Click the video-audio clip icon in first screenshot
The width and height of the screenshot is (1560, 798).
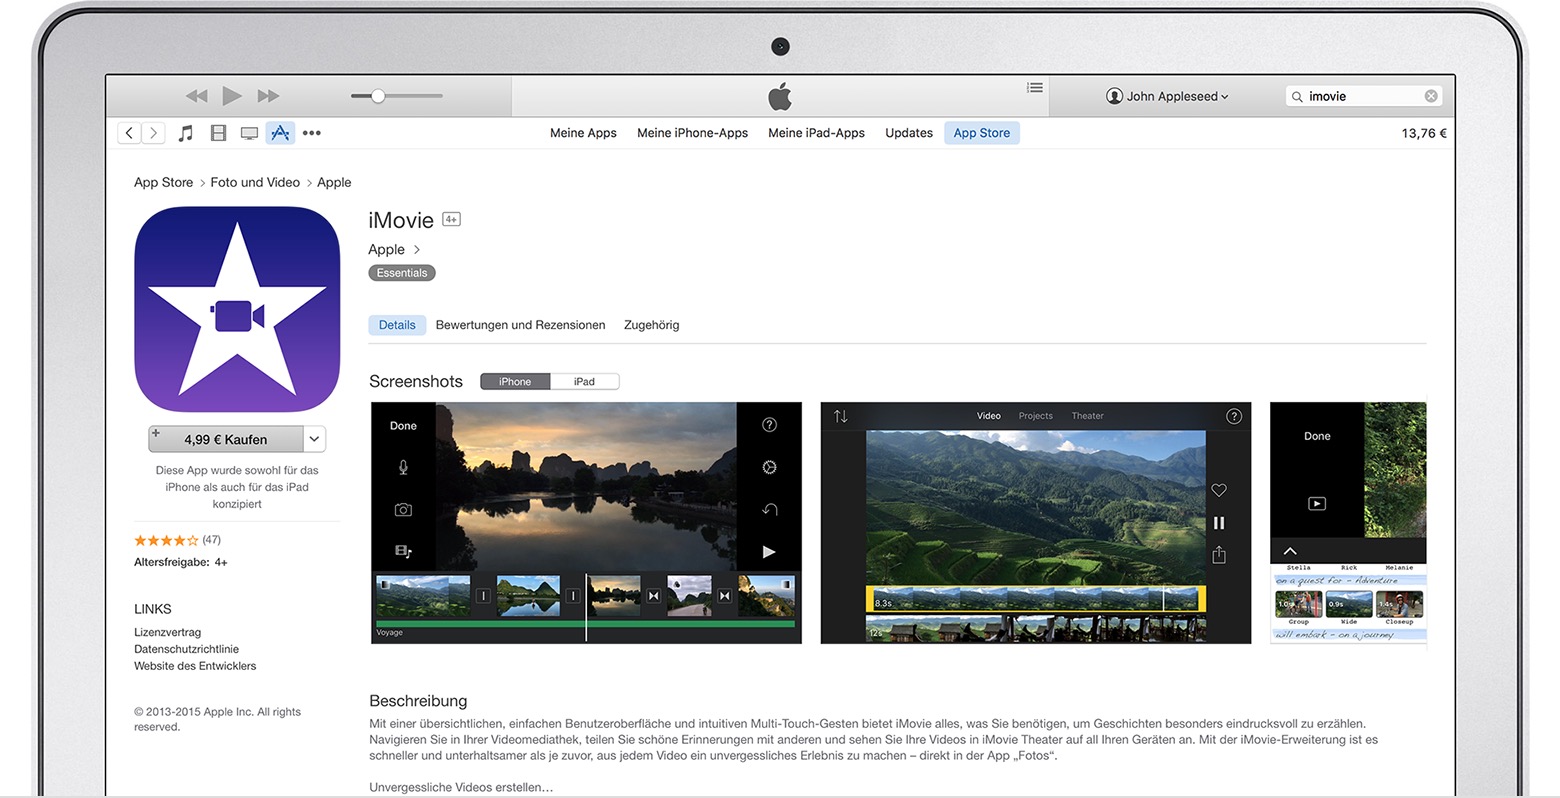[403, 551]
